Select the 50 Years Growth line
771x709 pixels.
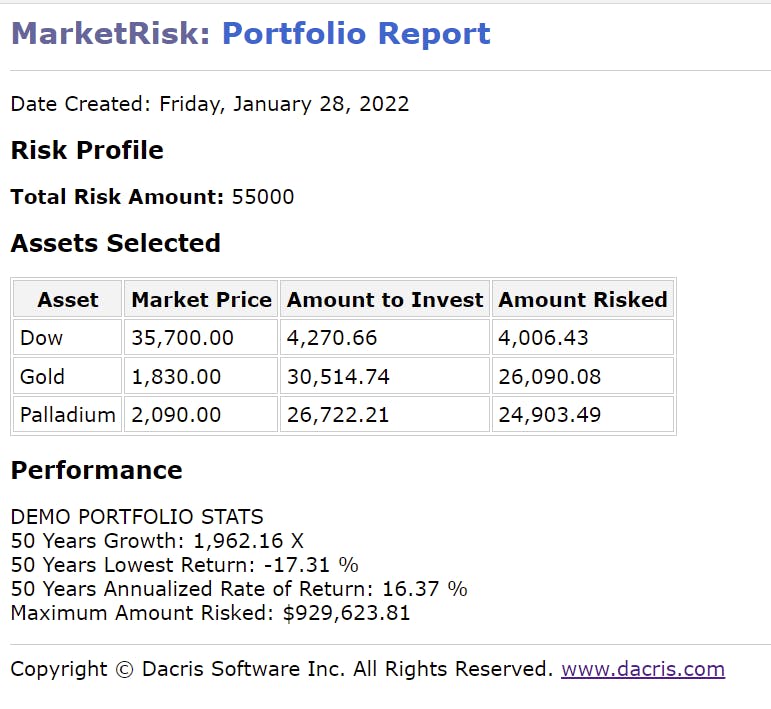pos(157,541)
